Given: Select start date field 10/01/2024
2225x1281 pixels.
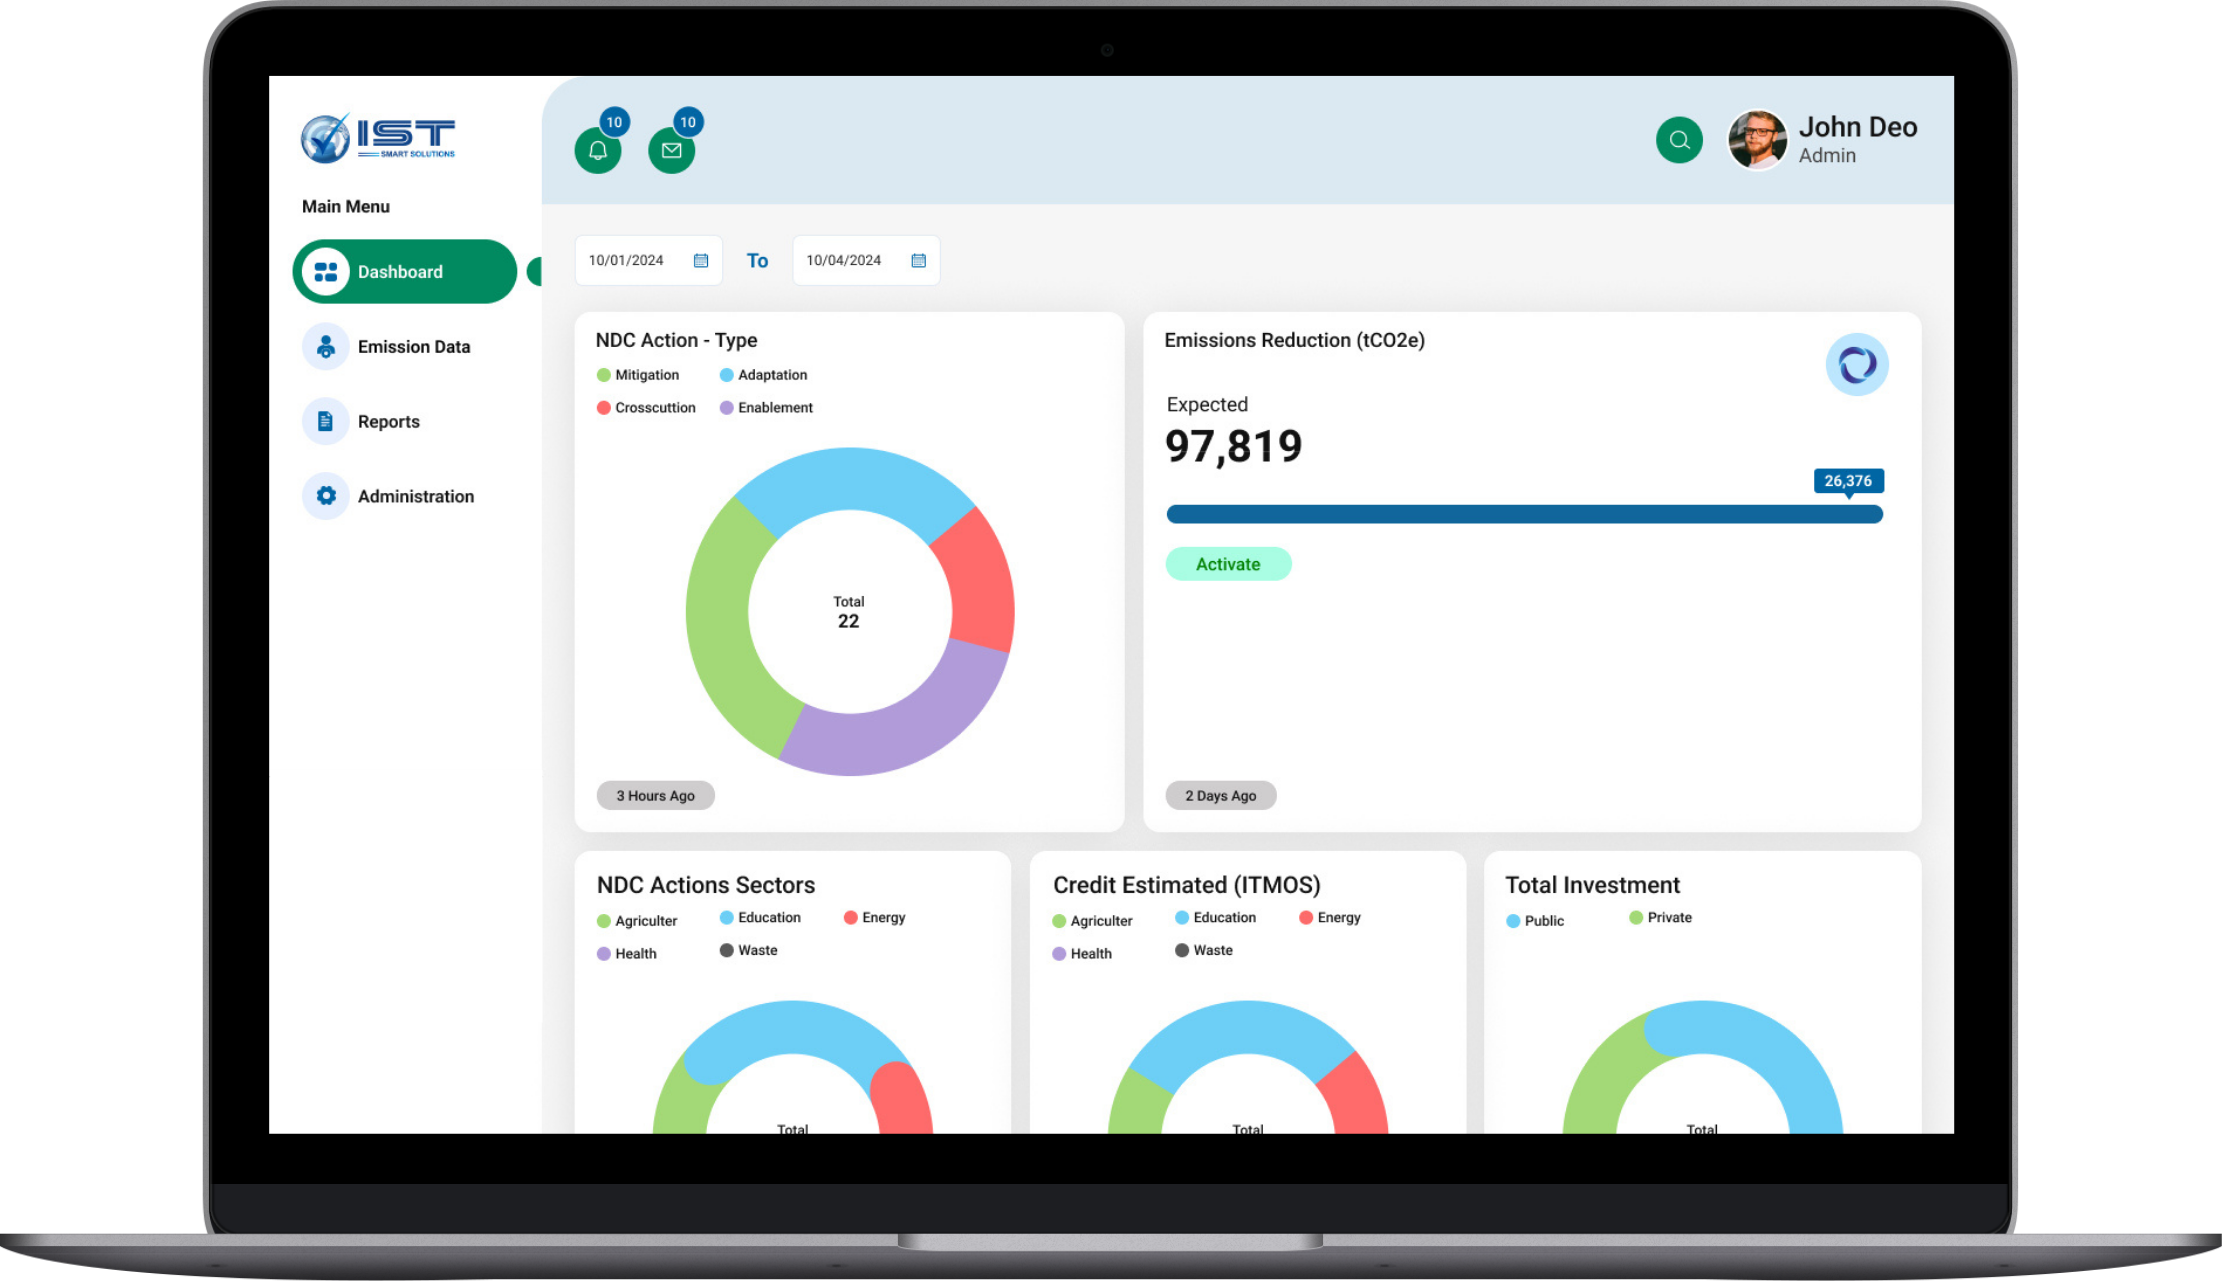Looking at the screenshot, I should [x=633, y=261].
